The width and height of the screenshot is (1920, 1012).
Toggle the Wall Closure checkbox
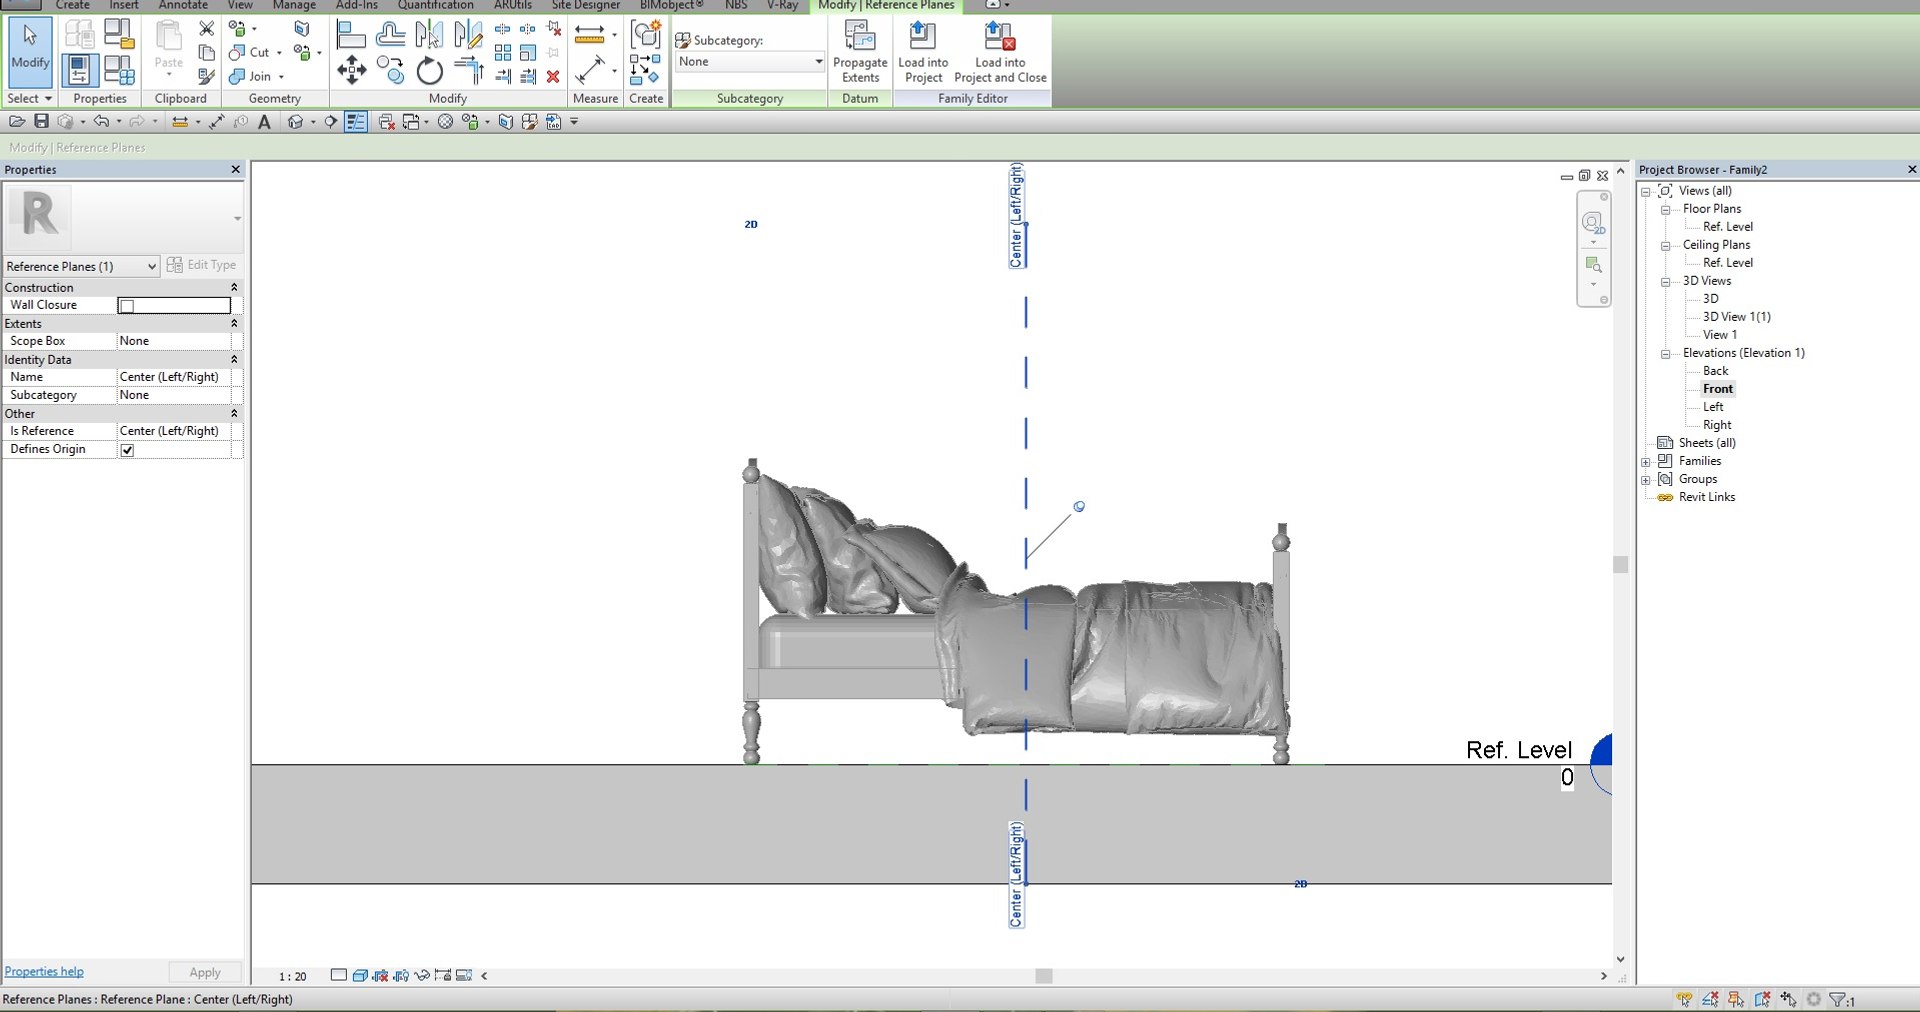(x=127, y=306)
